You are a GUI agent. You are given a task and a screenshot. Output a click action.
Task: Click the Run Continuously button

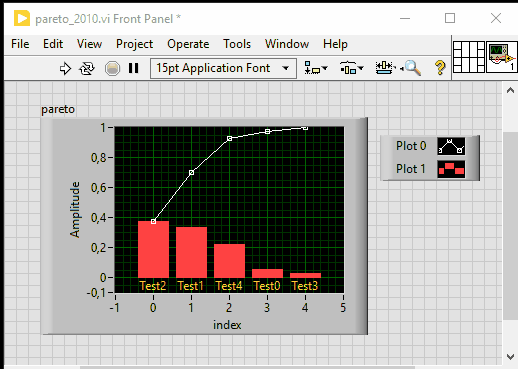click(87, 69)
